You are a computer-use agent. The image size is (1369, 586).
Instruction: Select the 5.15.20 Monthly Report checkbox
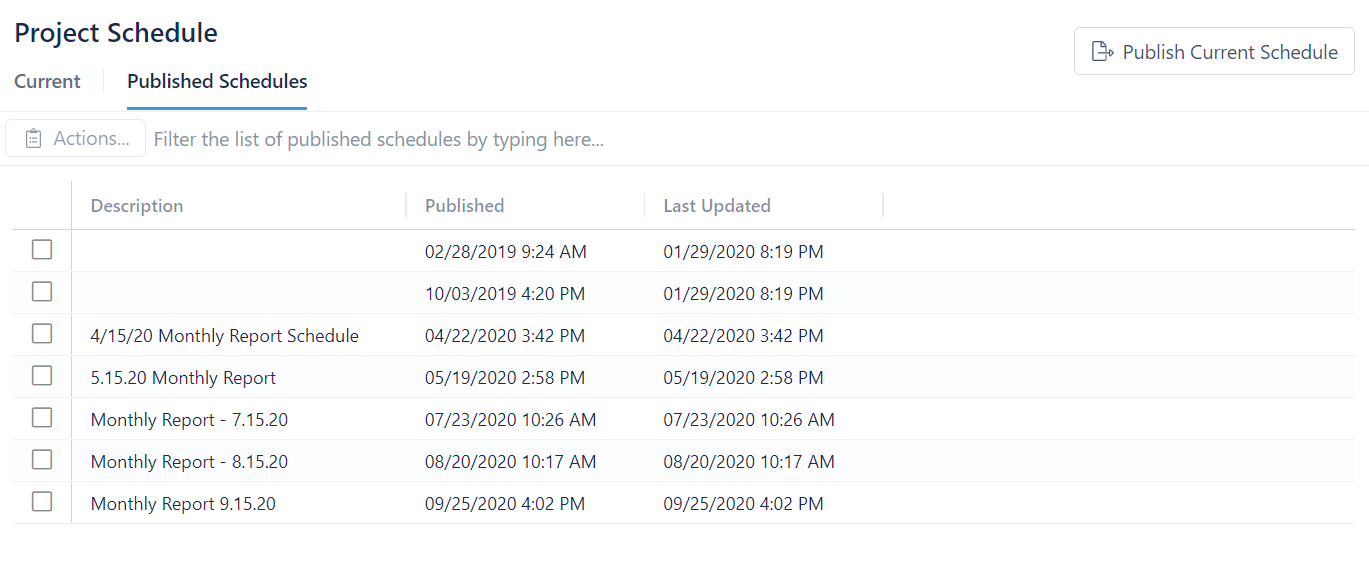coord(42,376)
